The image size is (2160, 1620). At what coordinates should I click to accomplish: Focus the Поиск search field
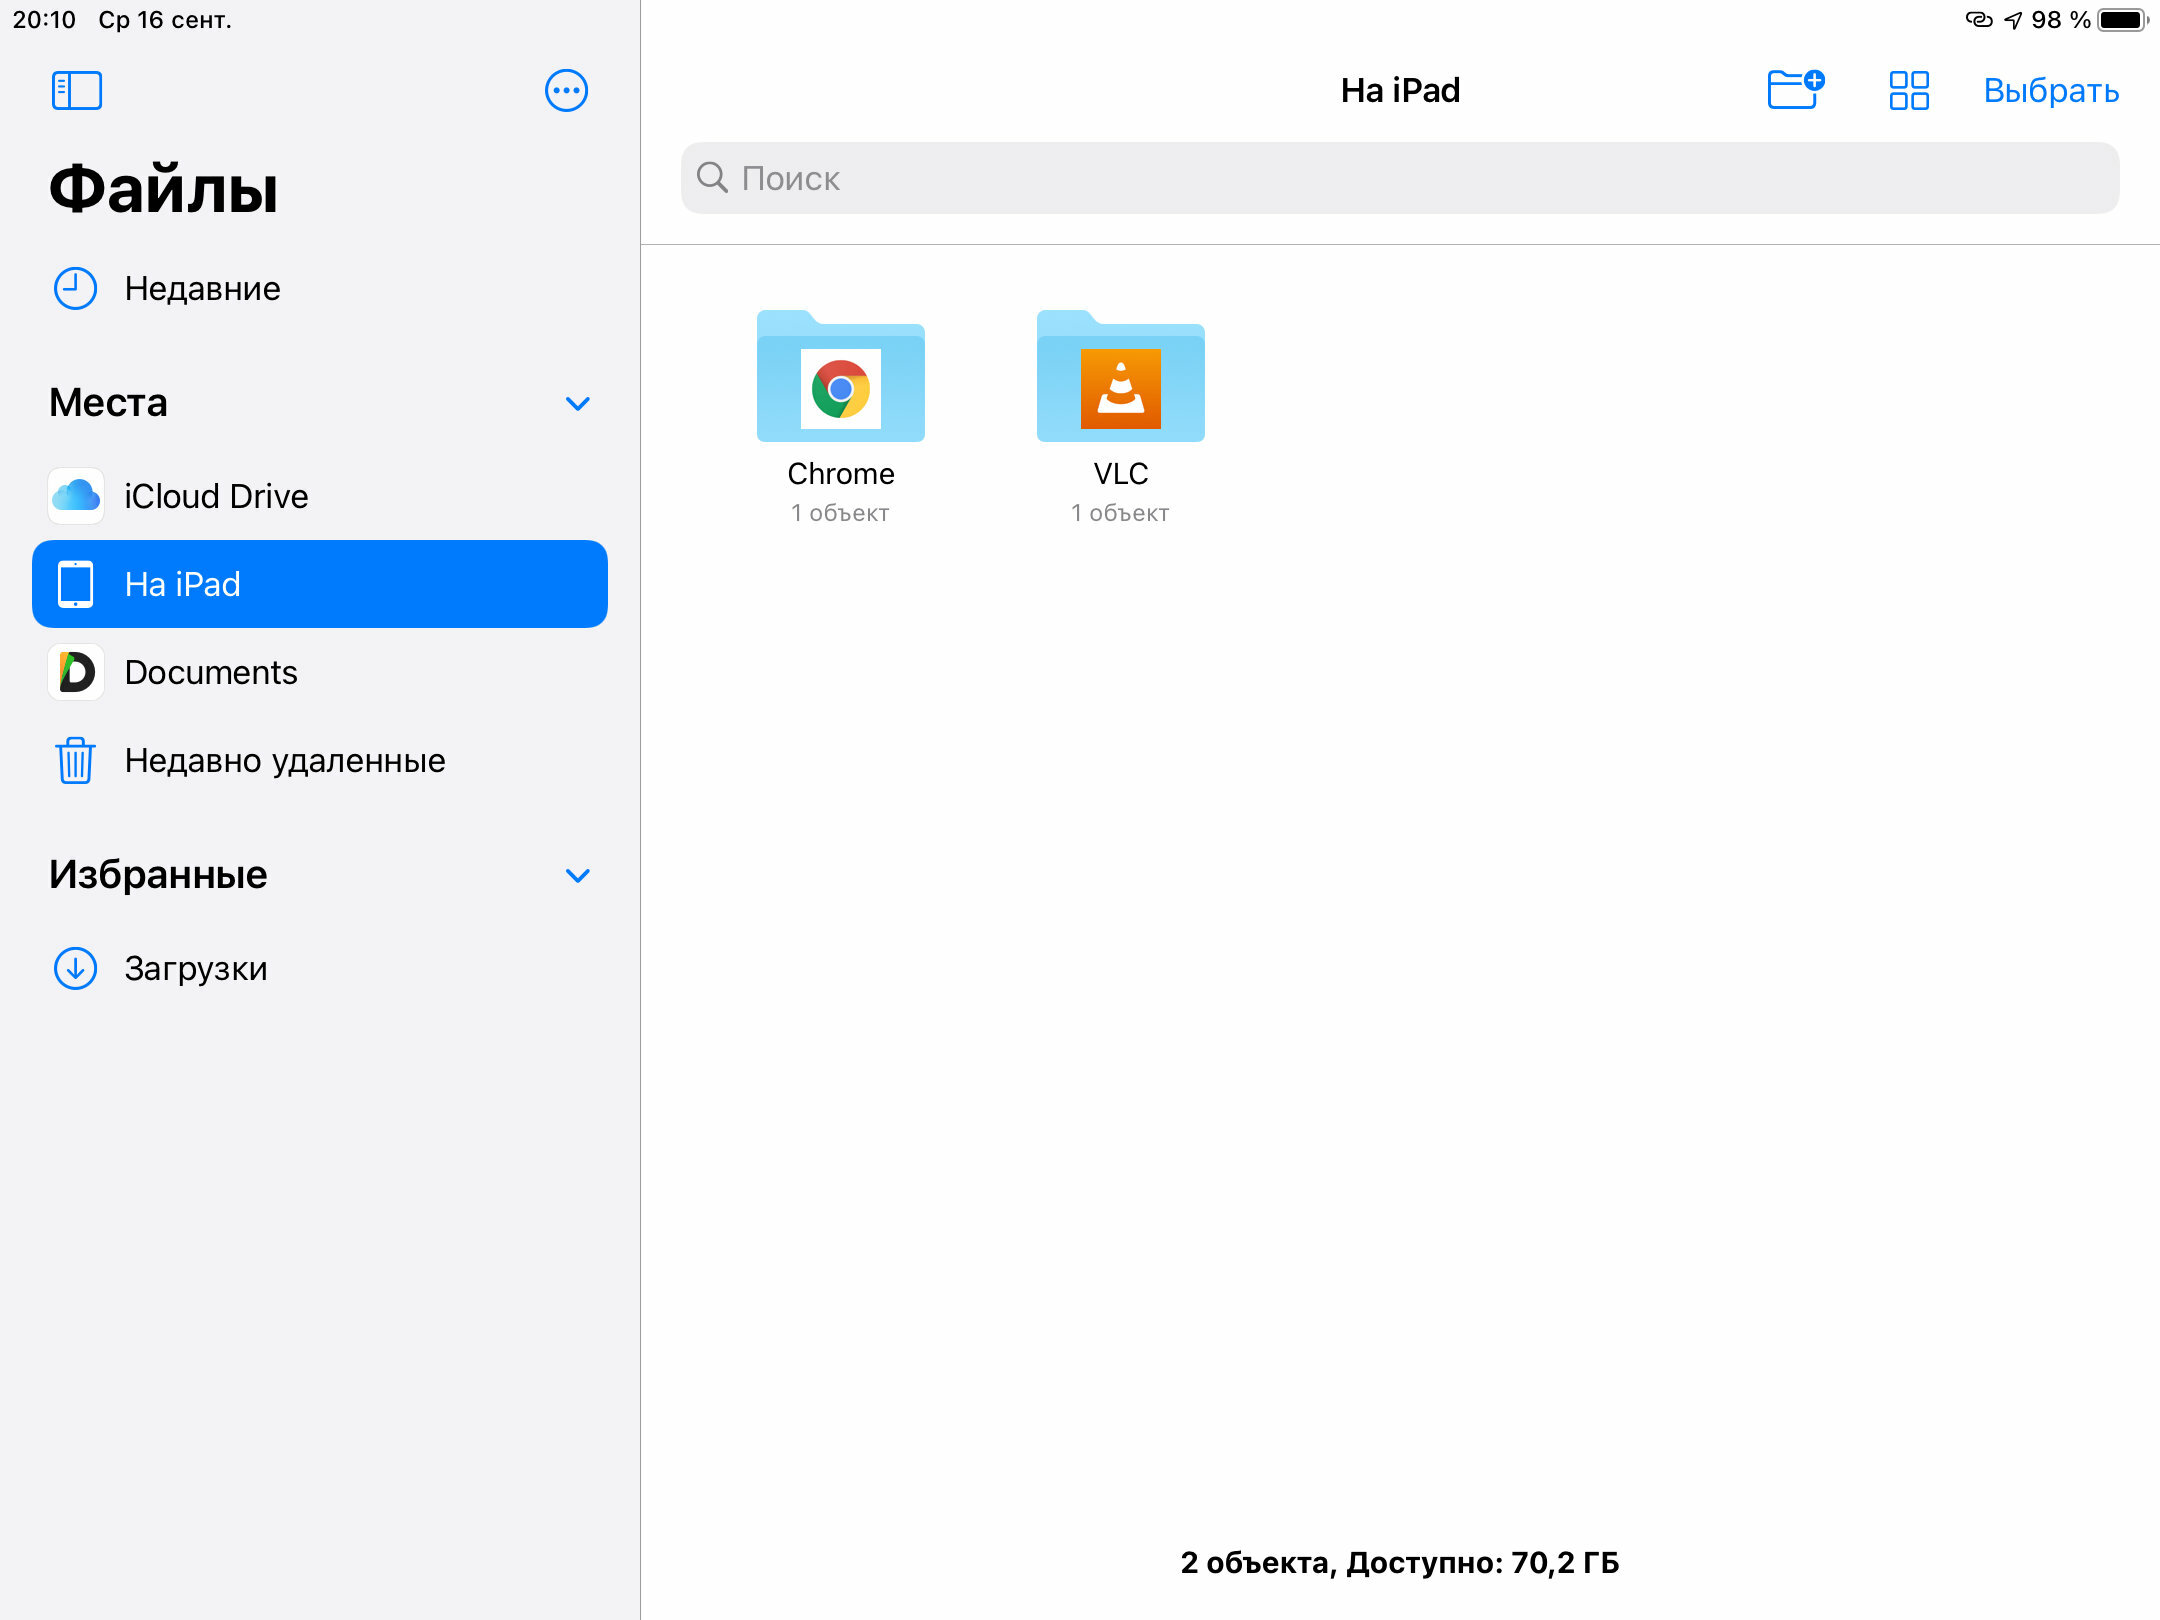click(x=1399, y=178)
